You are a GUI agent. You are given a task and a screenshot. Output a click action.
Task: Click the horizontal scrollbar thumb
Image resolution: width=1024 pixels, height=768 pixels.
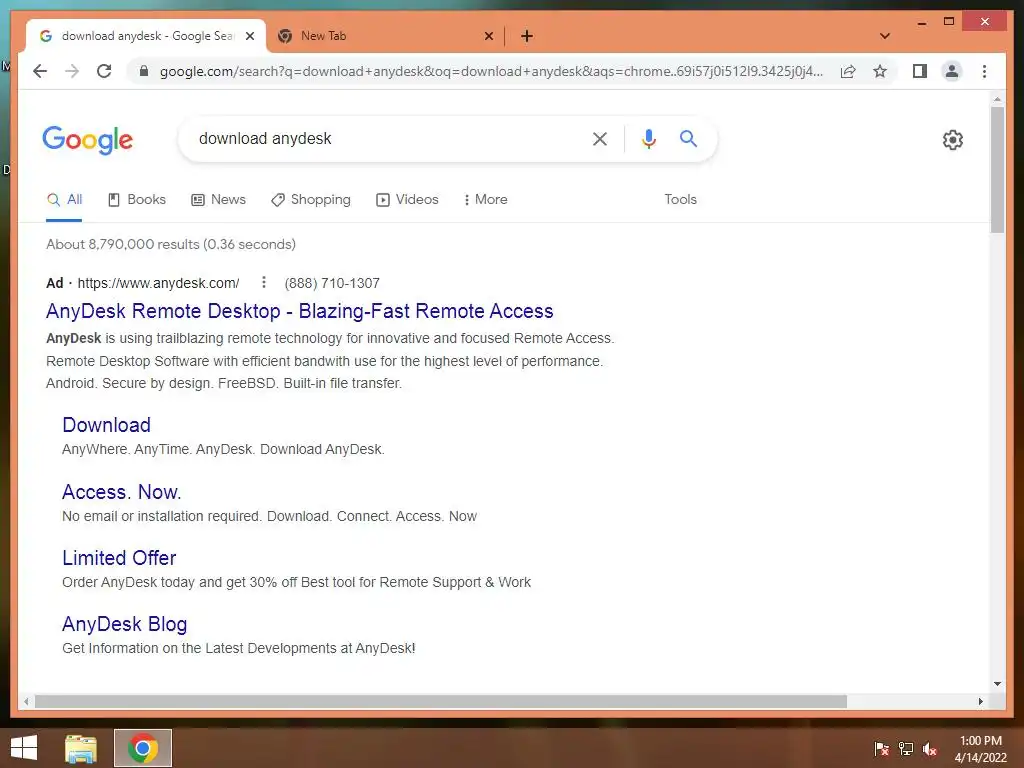[x=441, y=701]
